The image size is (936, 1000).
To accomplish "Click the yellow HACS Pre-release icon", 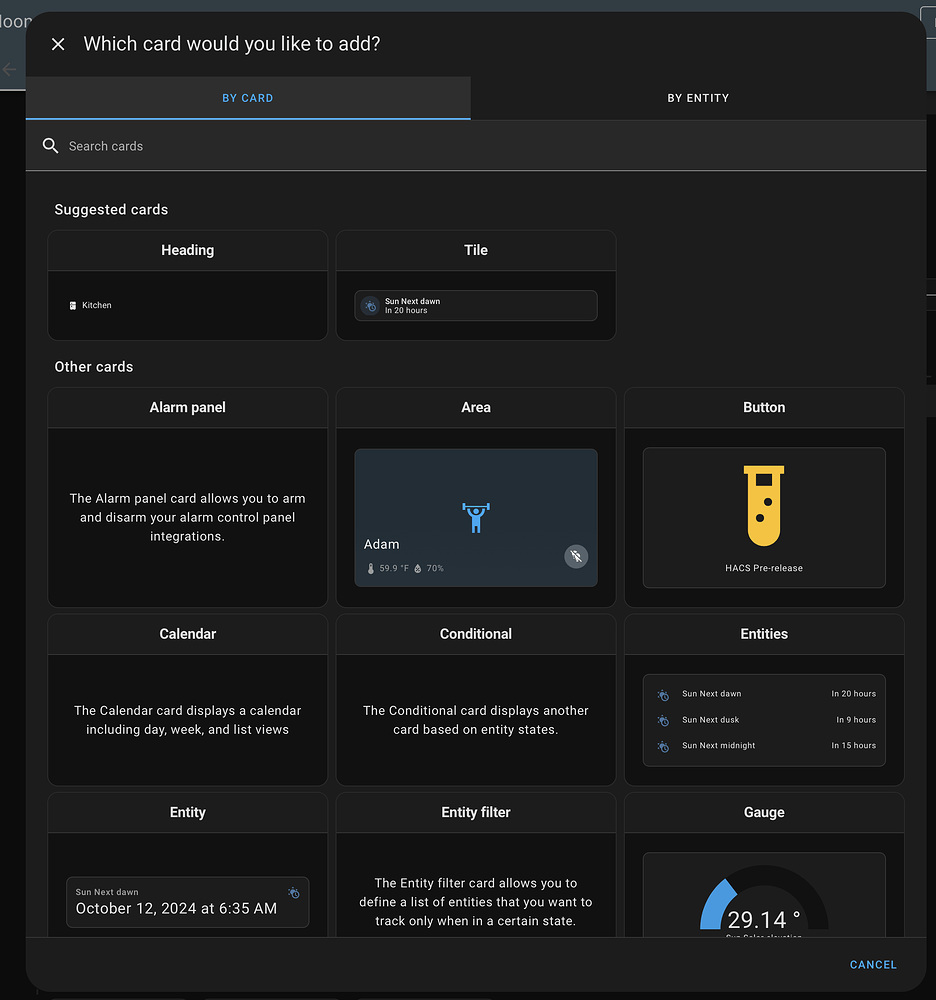I will 763,505.
